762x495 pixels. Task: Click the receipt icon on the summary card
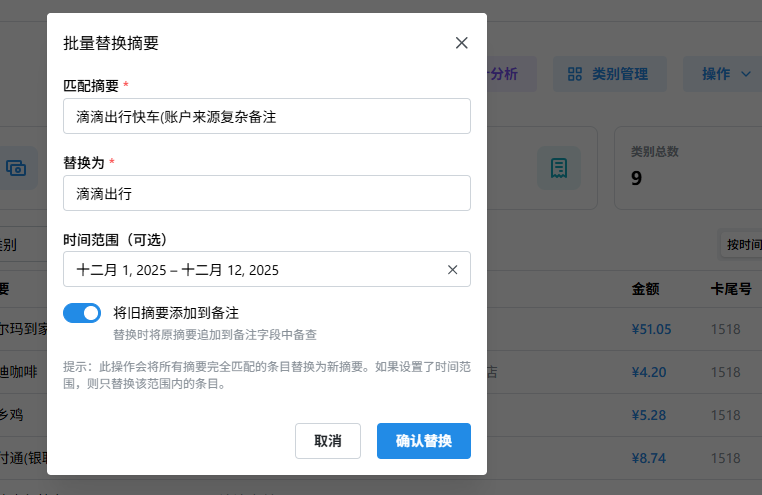point(558,168)
